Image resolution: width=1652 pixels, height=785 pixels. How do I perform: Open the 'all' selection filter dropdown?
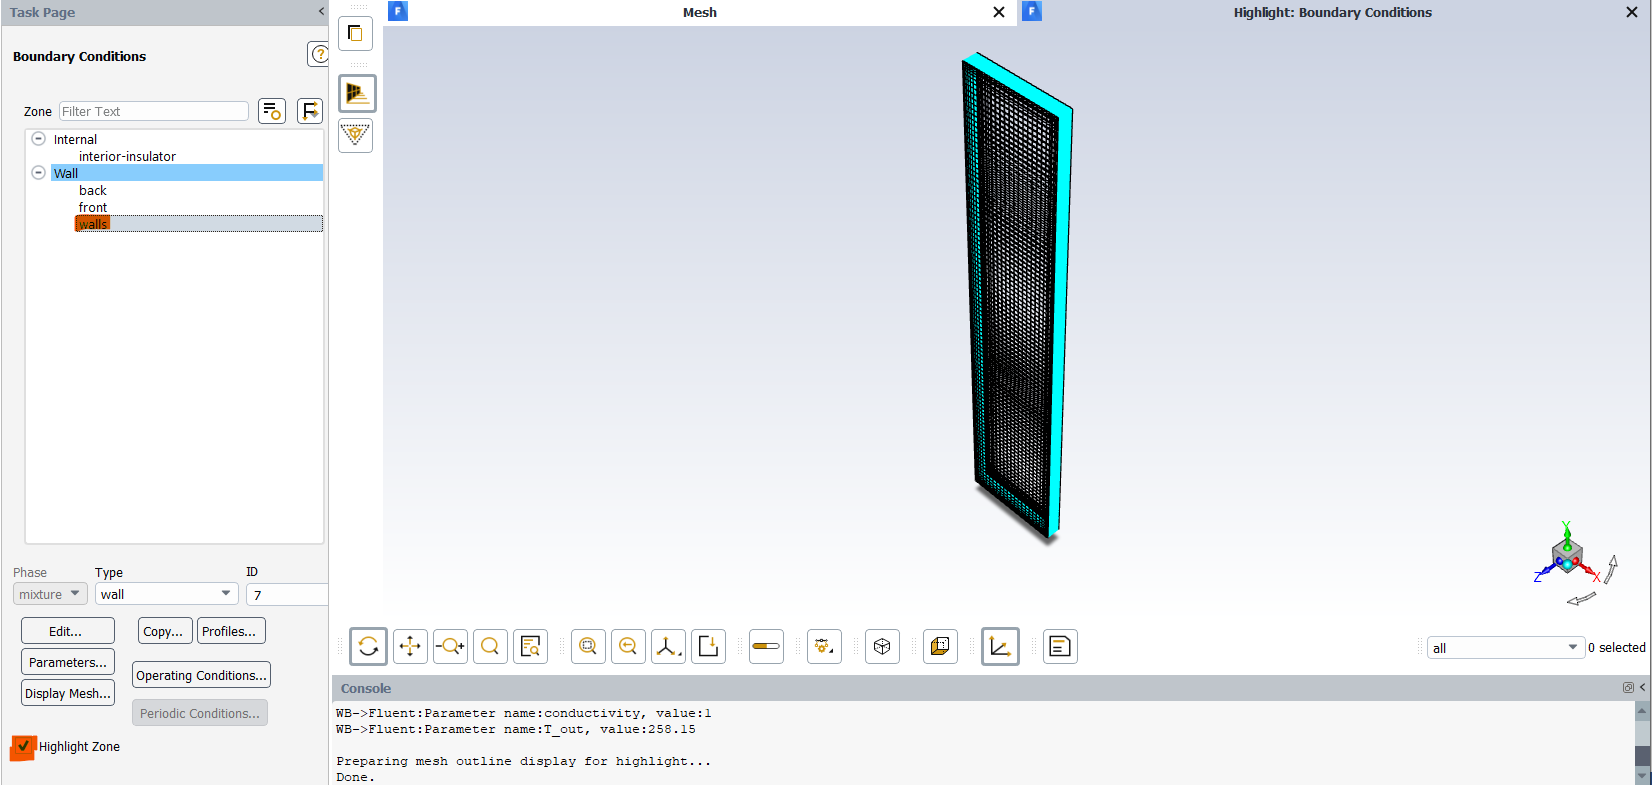[x=1505, y=648]
